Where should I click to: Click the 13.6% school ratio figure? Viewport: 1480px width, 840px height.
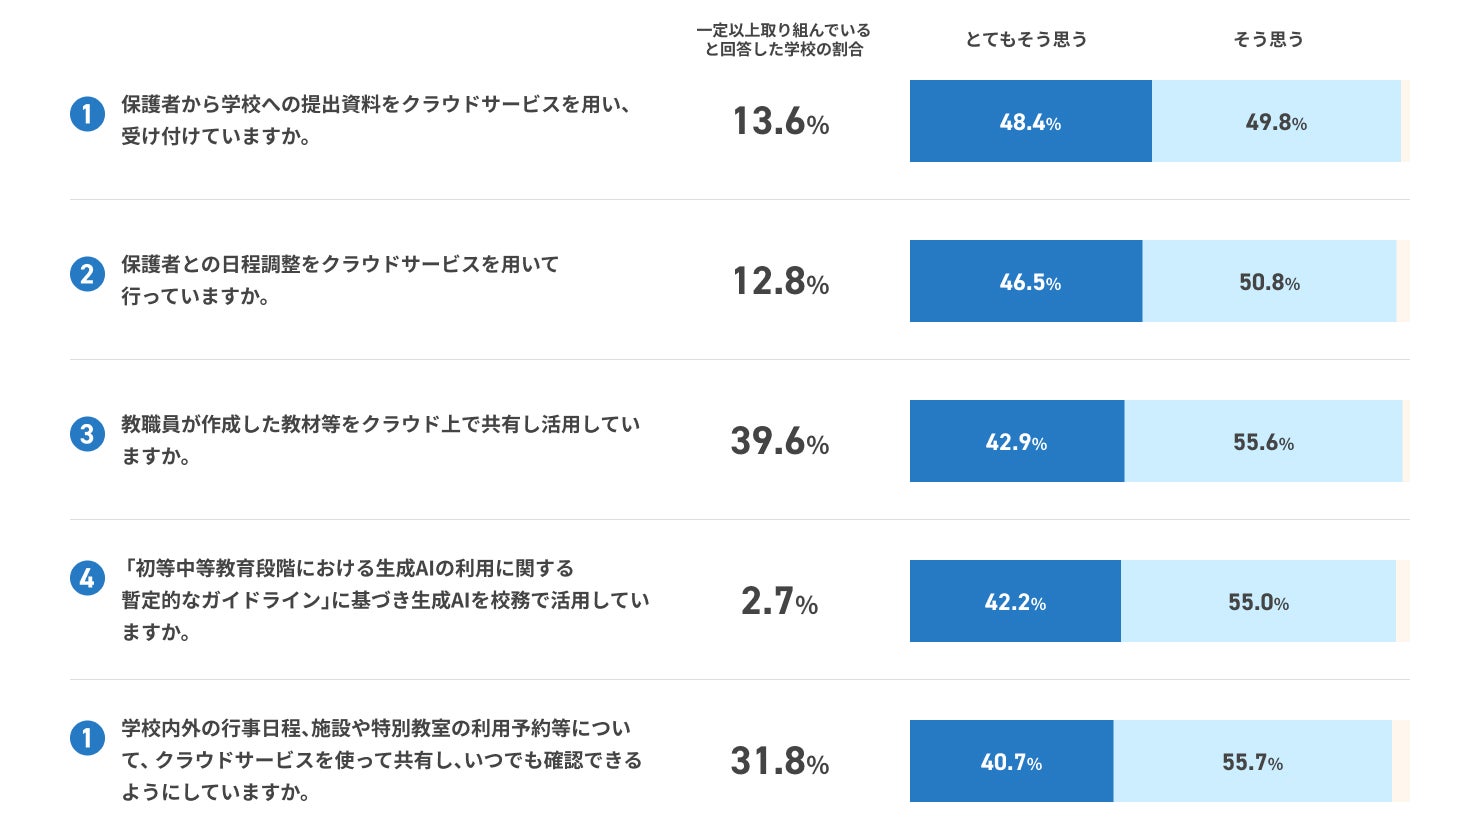(781, 122)
